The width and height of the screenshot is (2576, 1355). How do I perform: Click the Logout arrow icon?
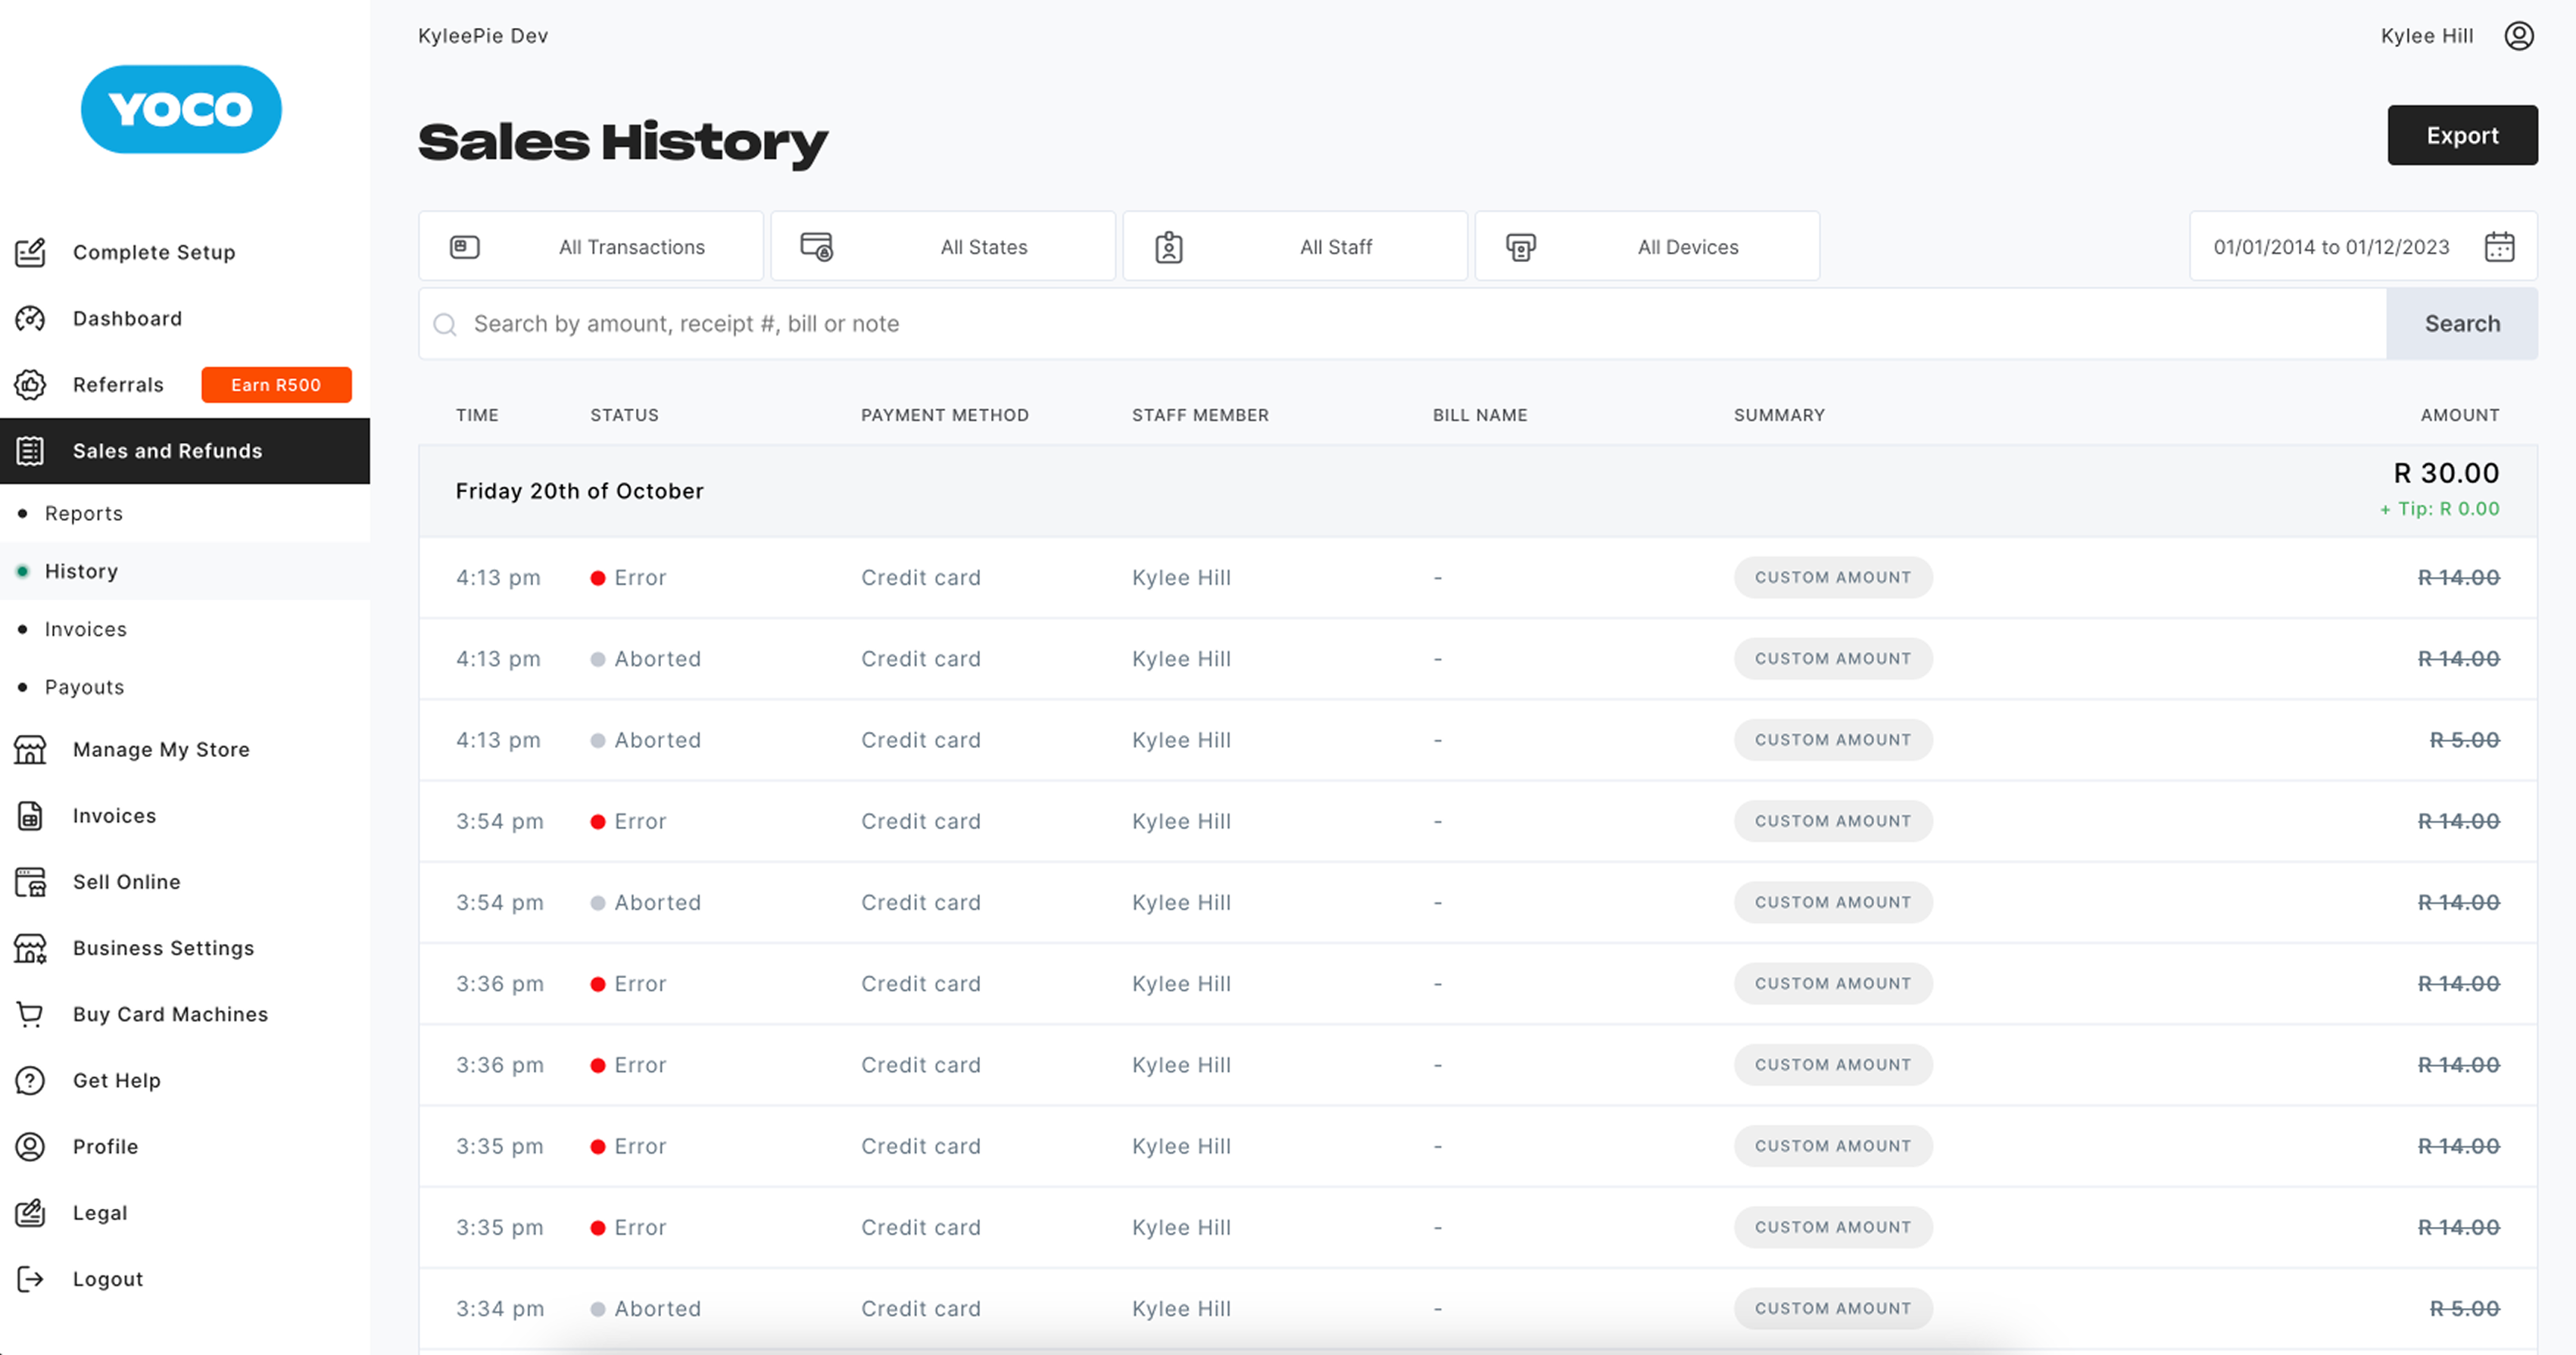click(x=30, y=1278)
